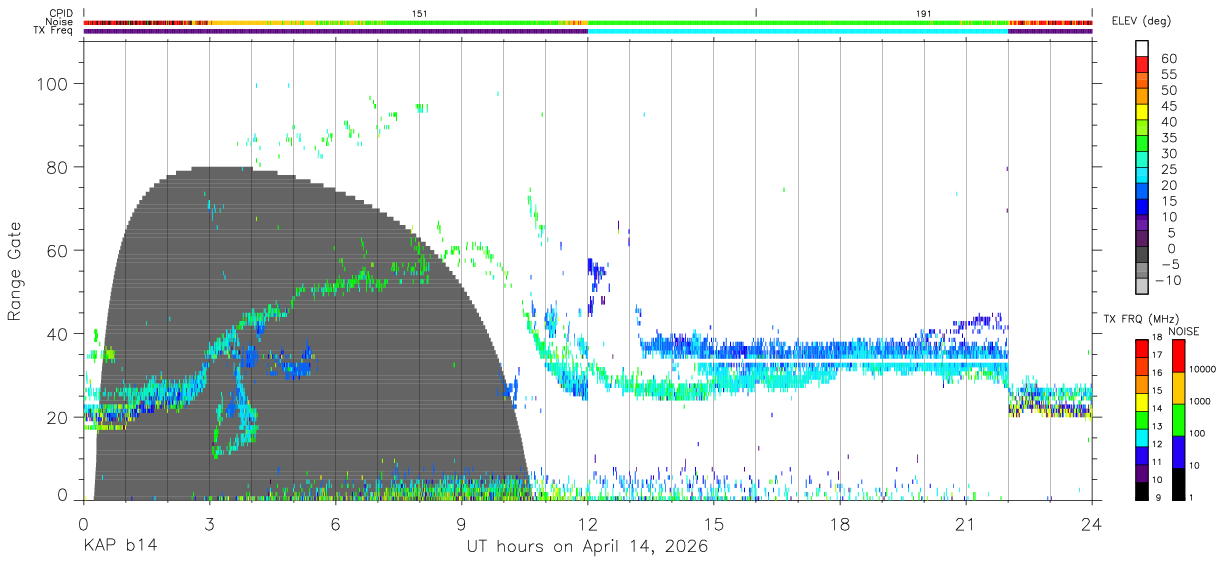Click the 3 tick label on the UT hours axis
The height and width of the screenshot is (567, 1228).
(209, 524)
